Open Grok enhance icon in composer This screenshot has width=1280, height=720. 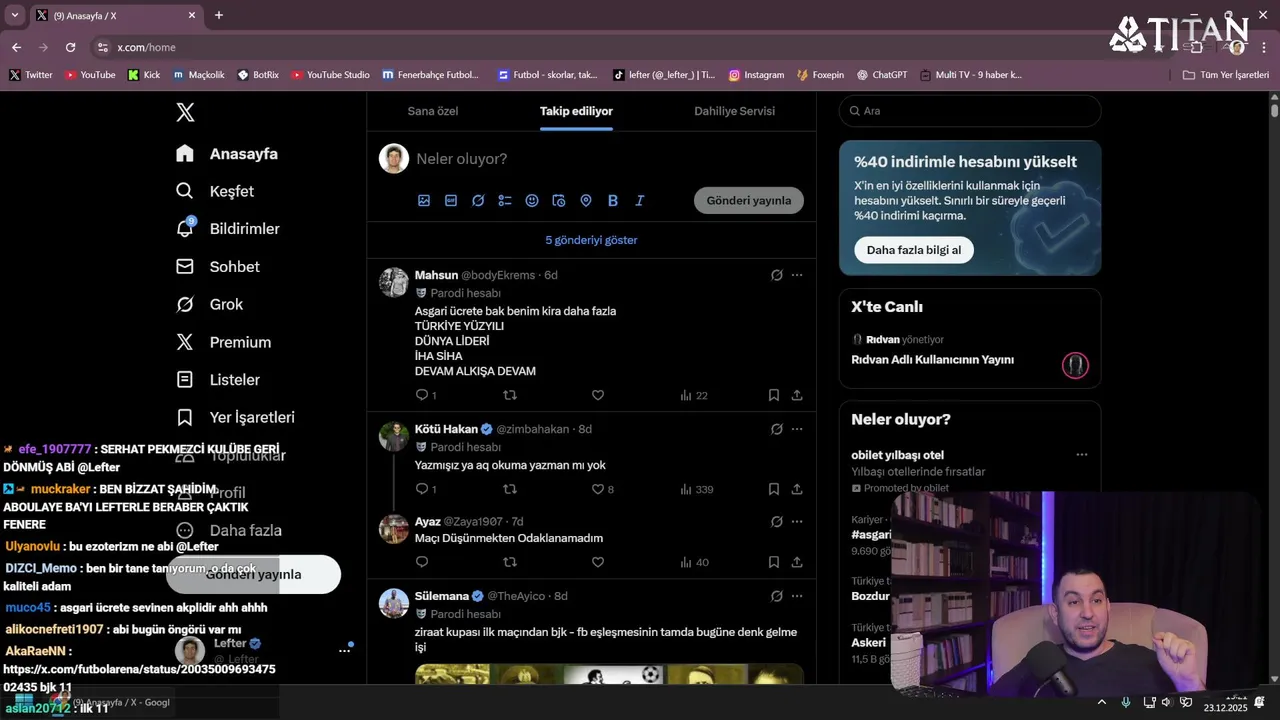tap(478, 201)
